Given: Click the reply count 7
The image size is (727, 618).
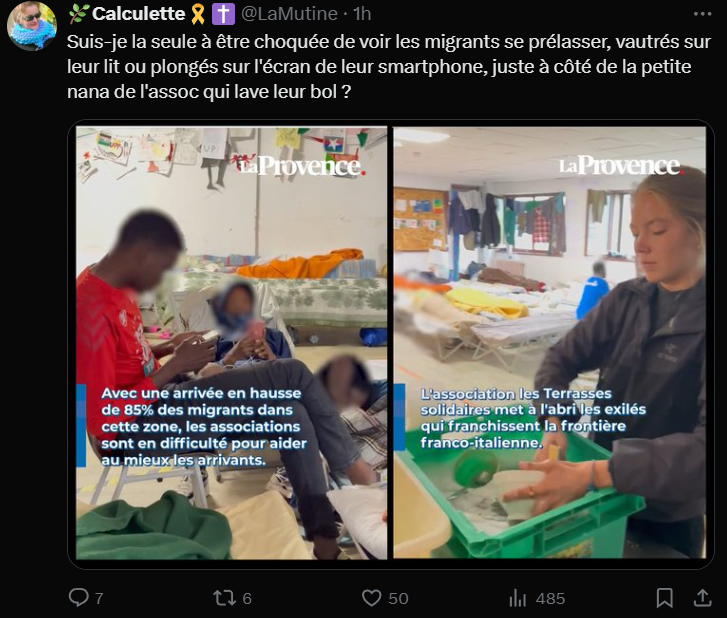Looking at the screenshot, I should pyautogui.click(x=99, y=599).
